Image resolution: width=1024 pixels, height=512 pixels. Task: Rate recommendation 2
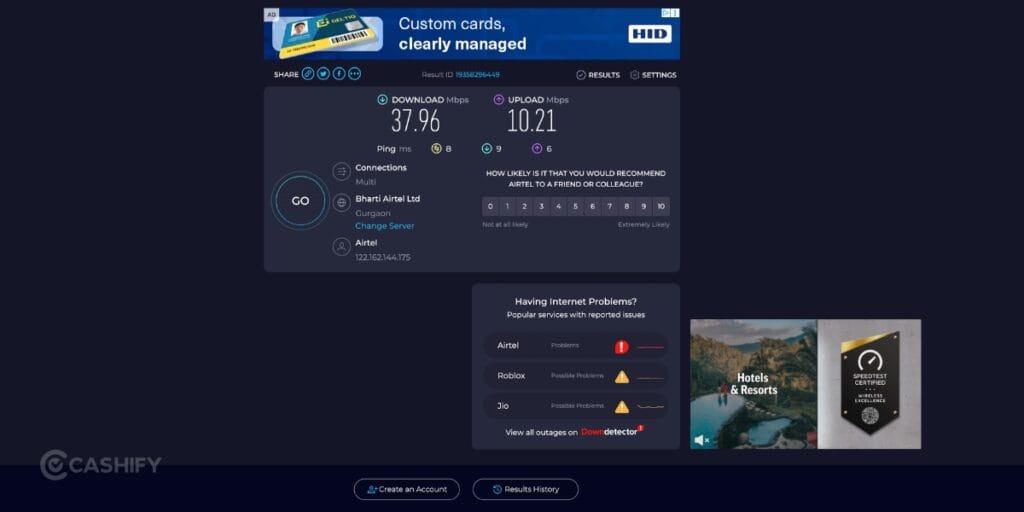coord(524,206)
